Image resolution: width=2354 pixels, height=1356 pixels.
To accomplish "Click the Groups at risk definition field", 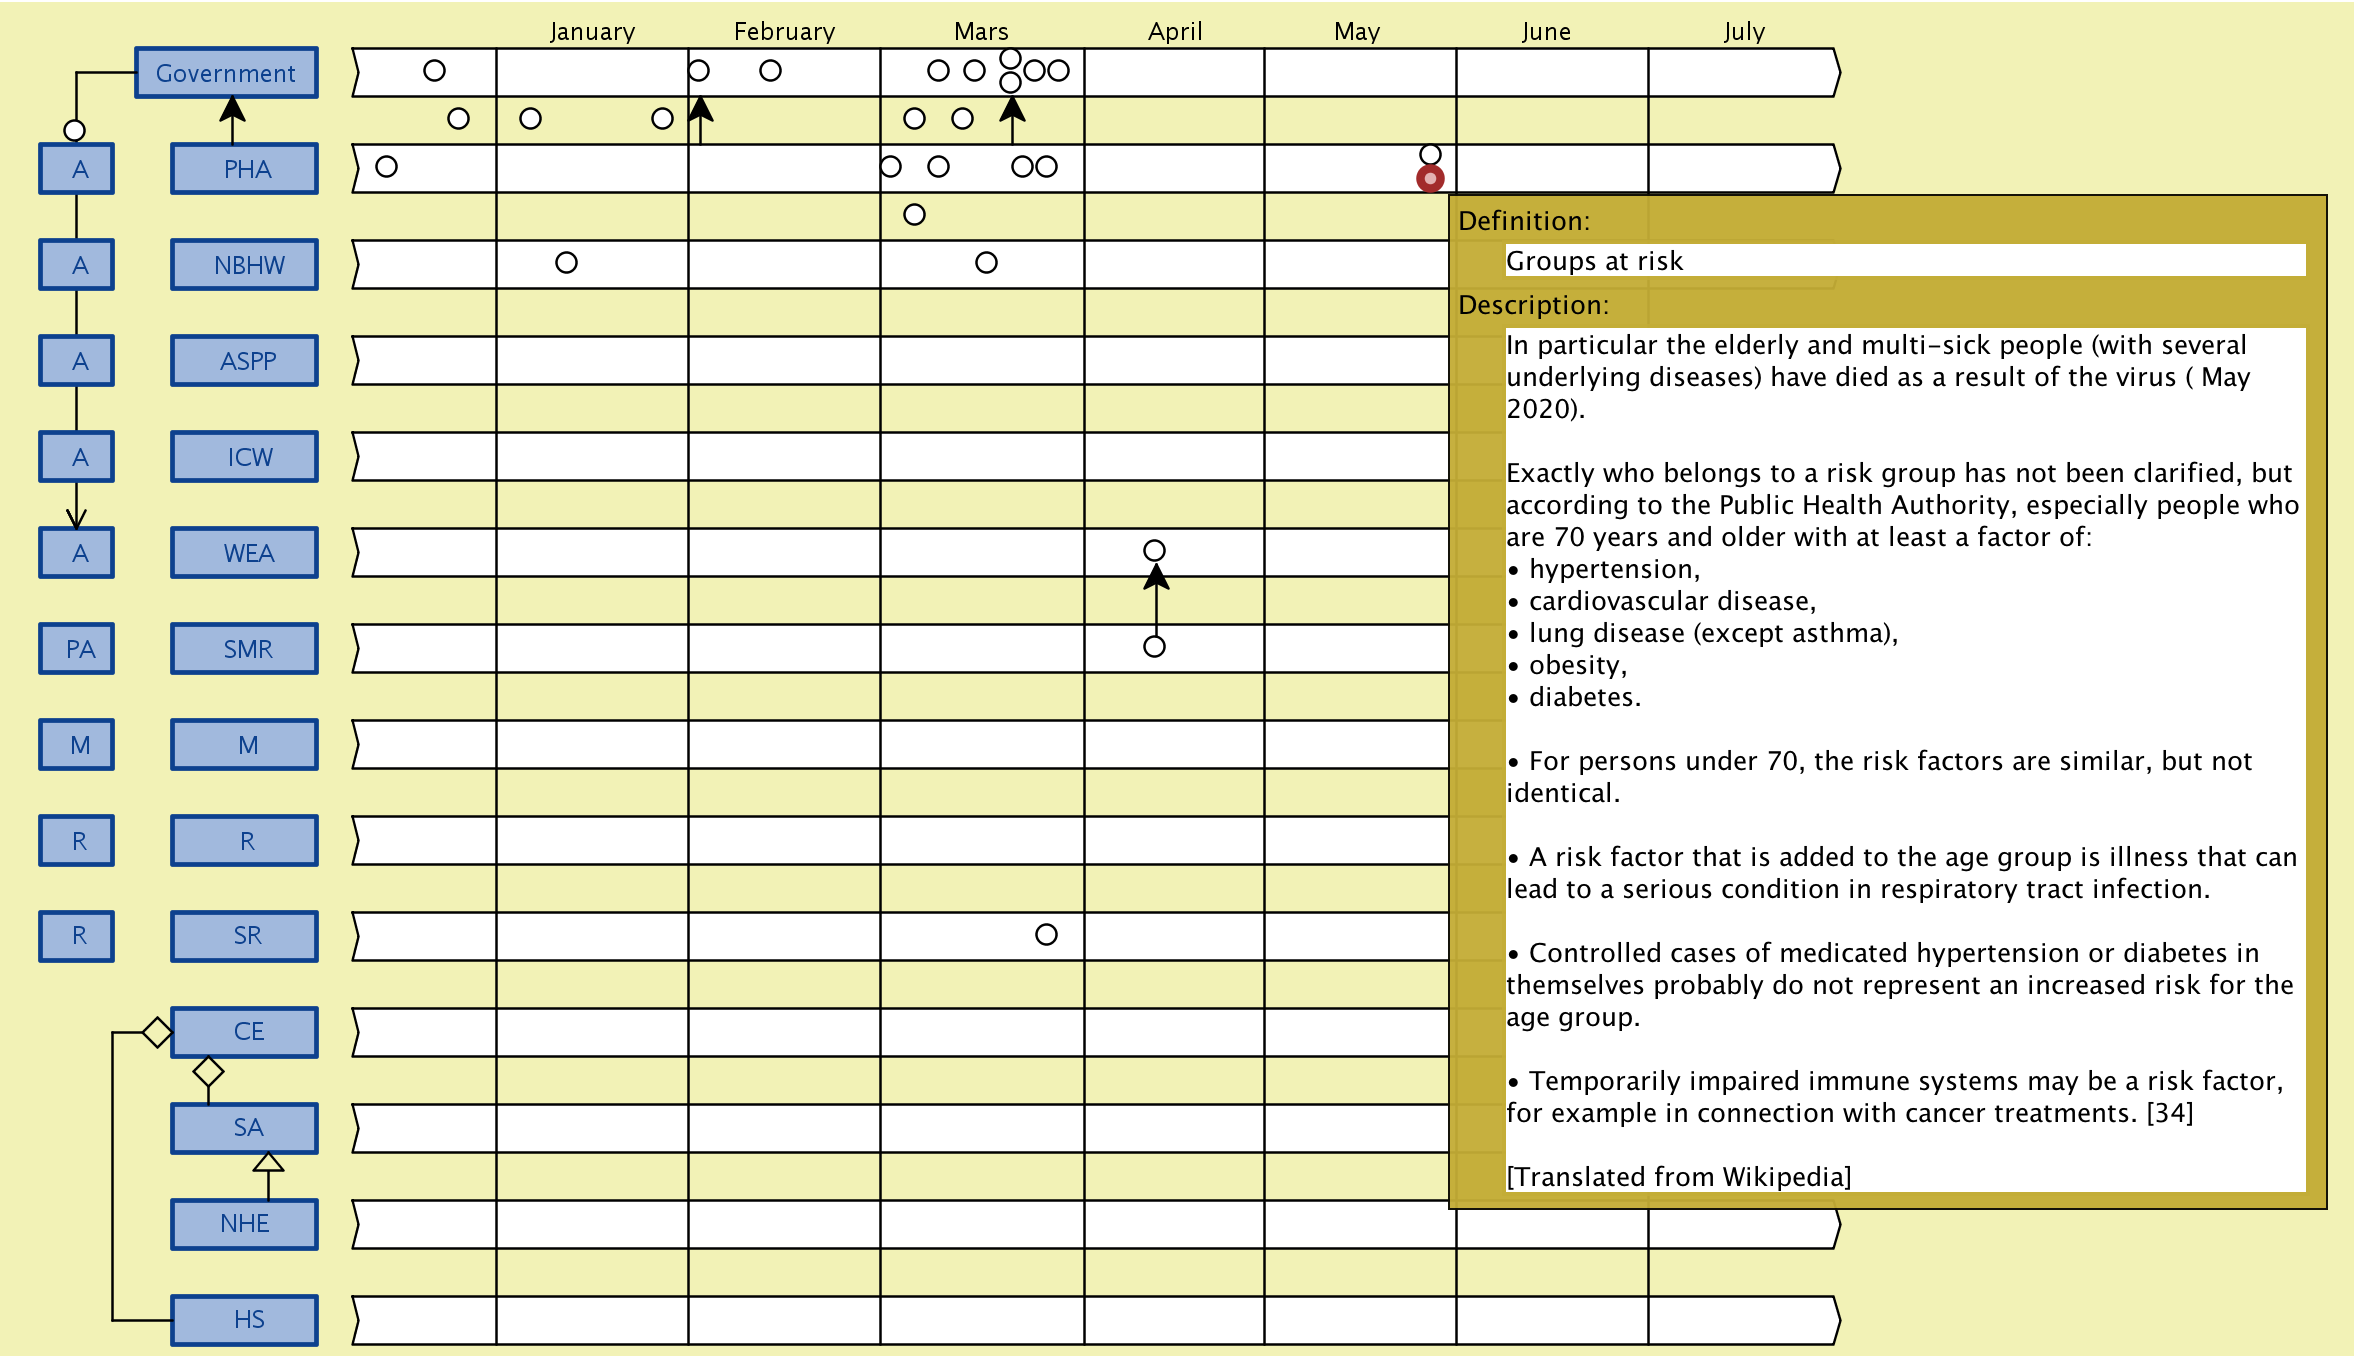I will 1904,261.
